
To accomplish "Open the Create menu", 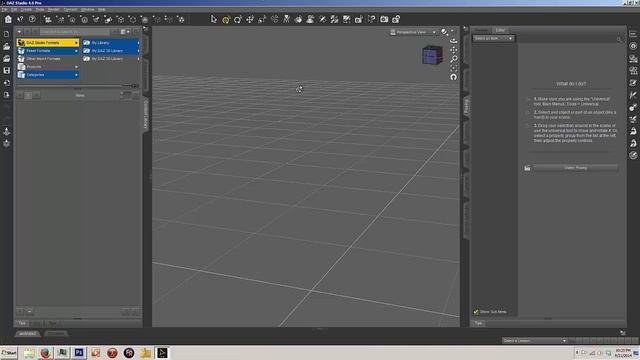I will point(26,9).
